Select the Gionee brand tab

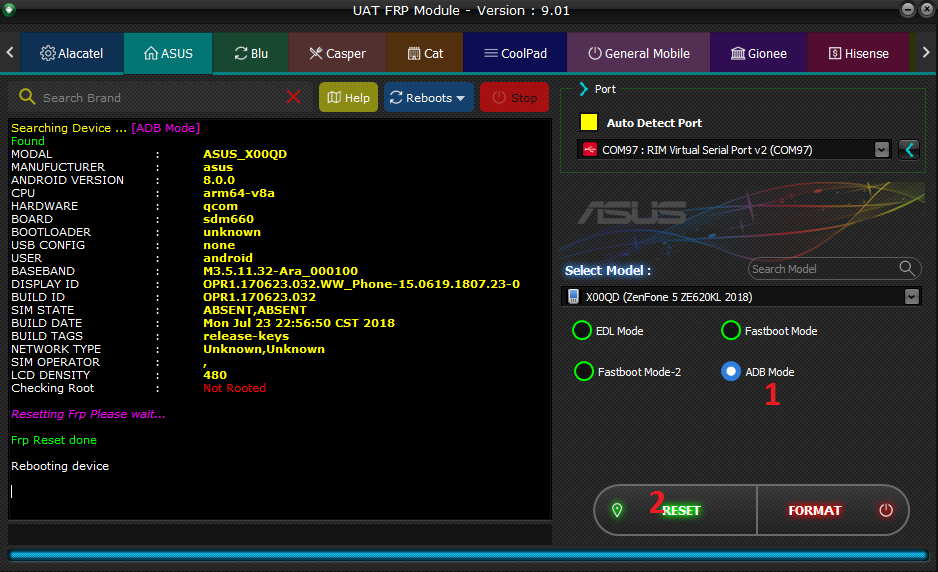click(759, 53)
